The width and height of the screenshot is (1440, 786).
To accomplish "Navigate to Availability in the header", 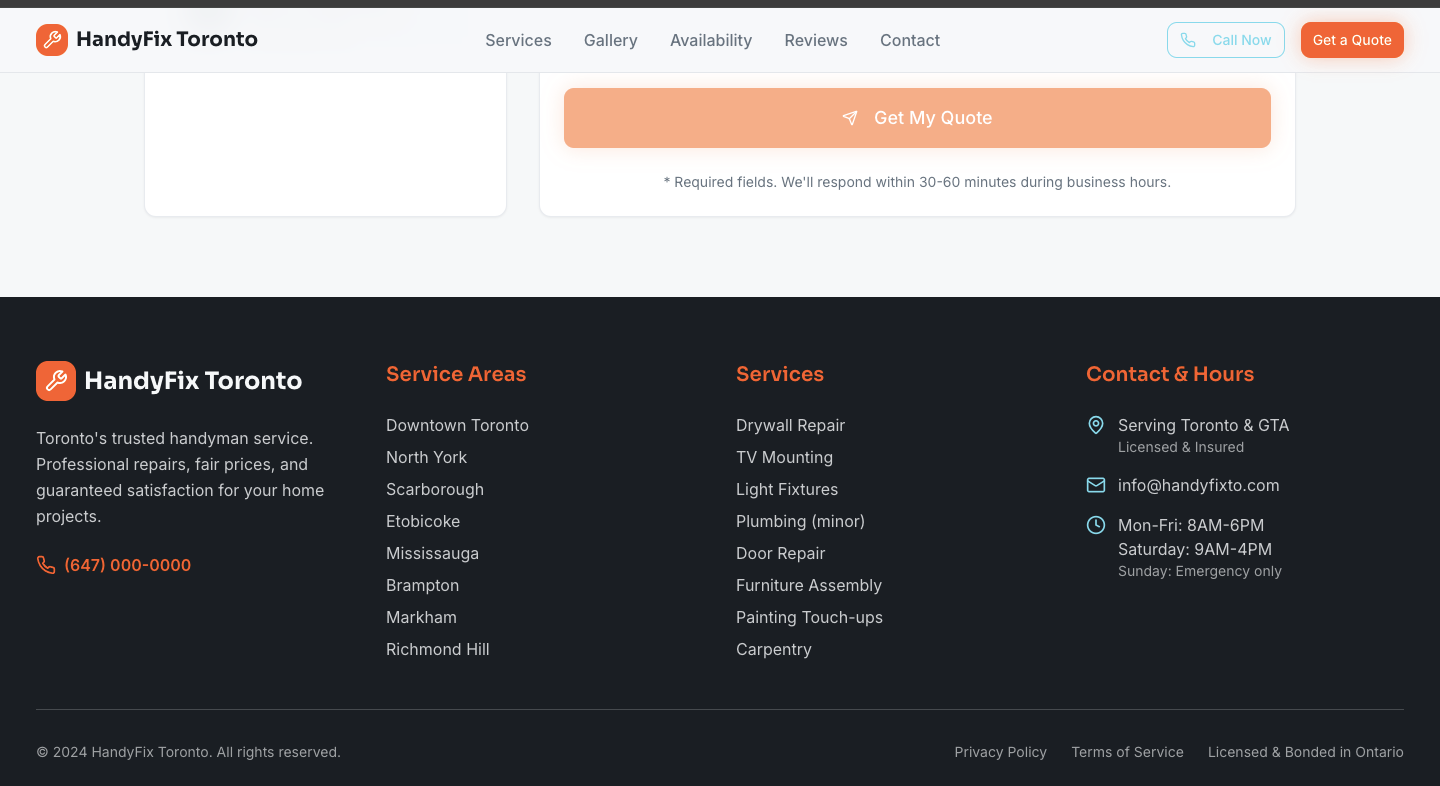I will [711, 40].
